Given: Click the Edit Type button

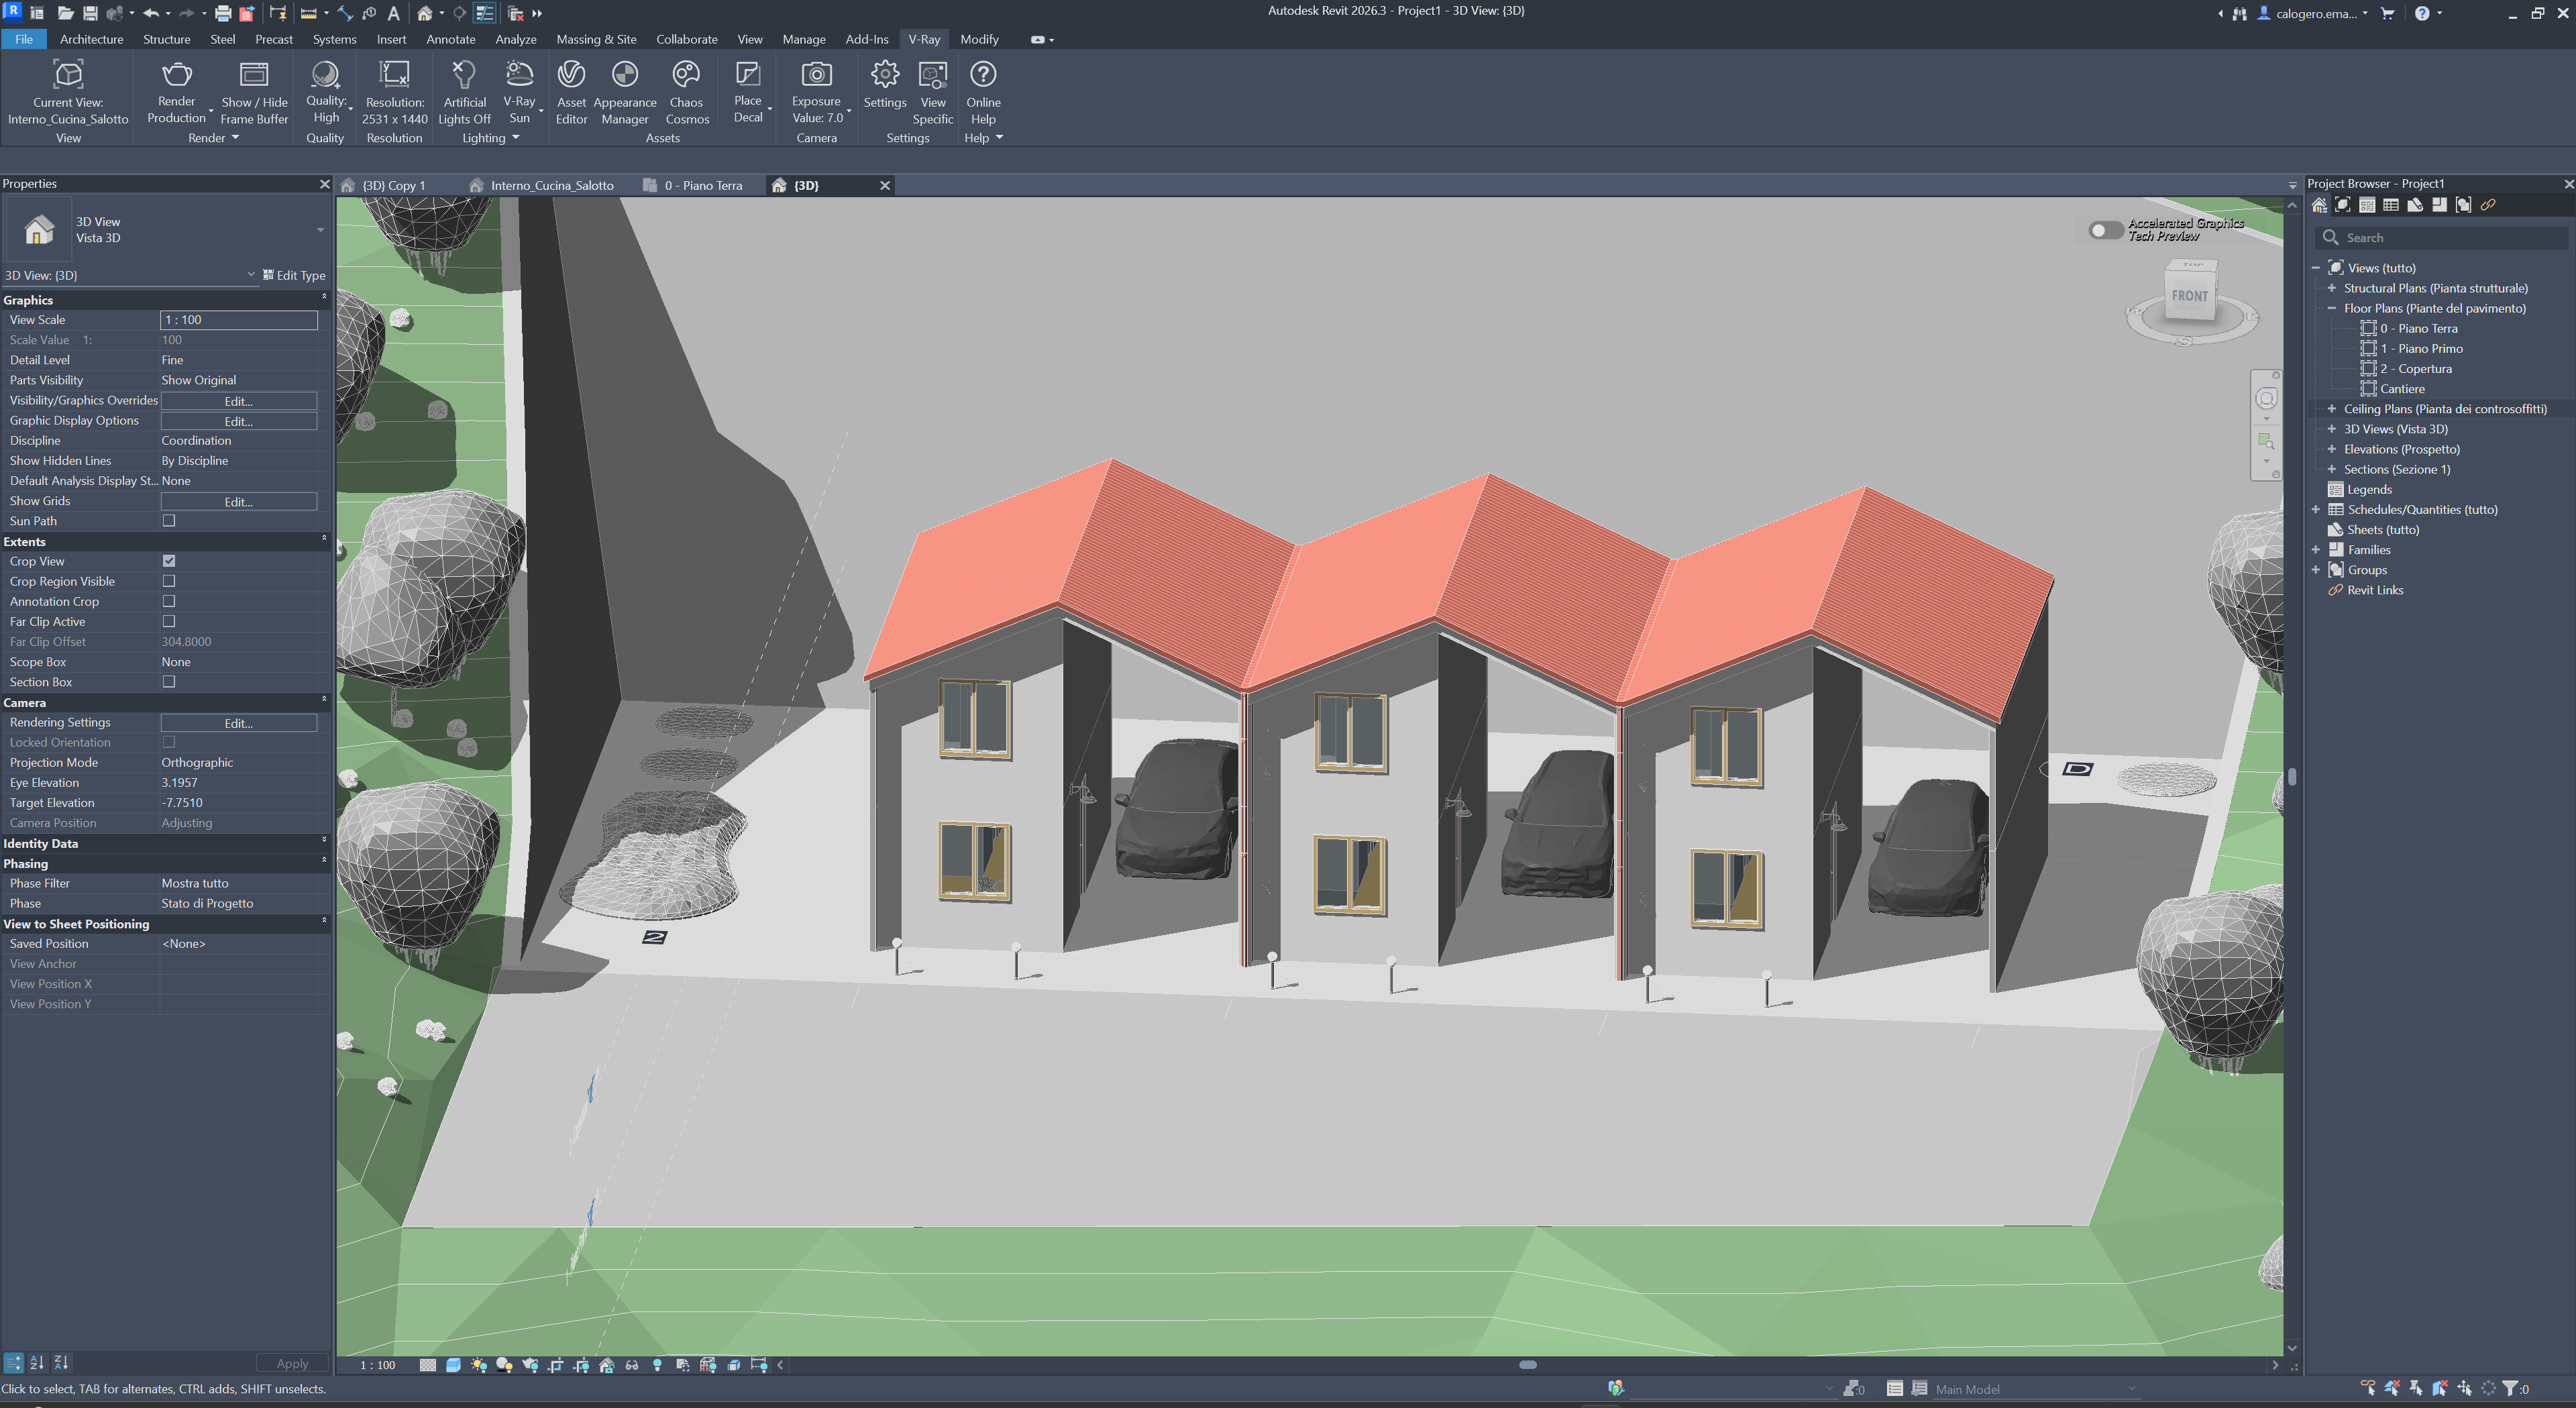Looking at the screenshot, I should point(294,275).
